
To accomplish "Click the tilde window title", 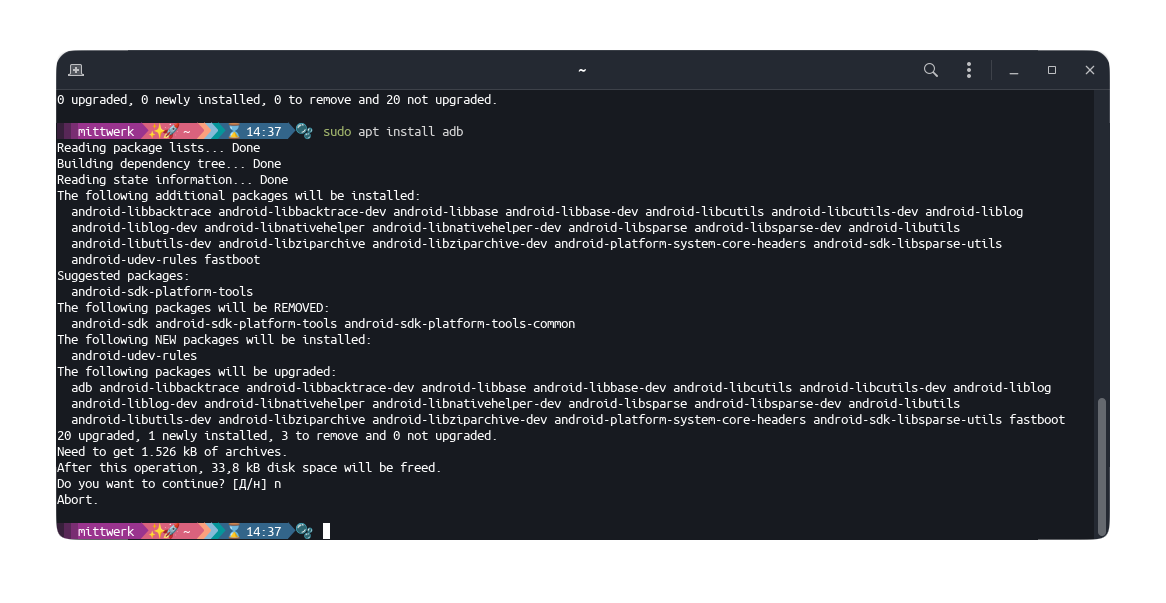I will [582, 71].
